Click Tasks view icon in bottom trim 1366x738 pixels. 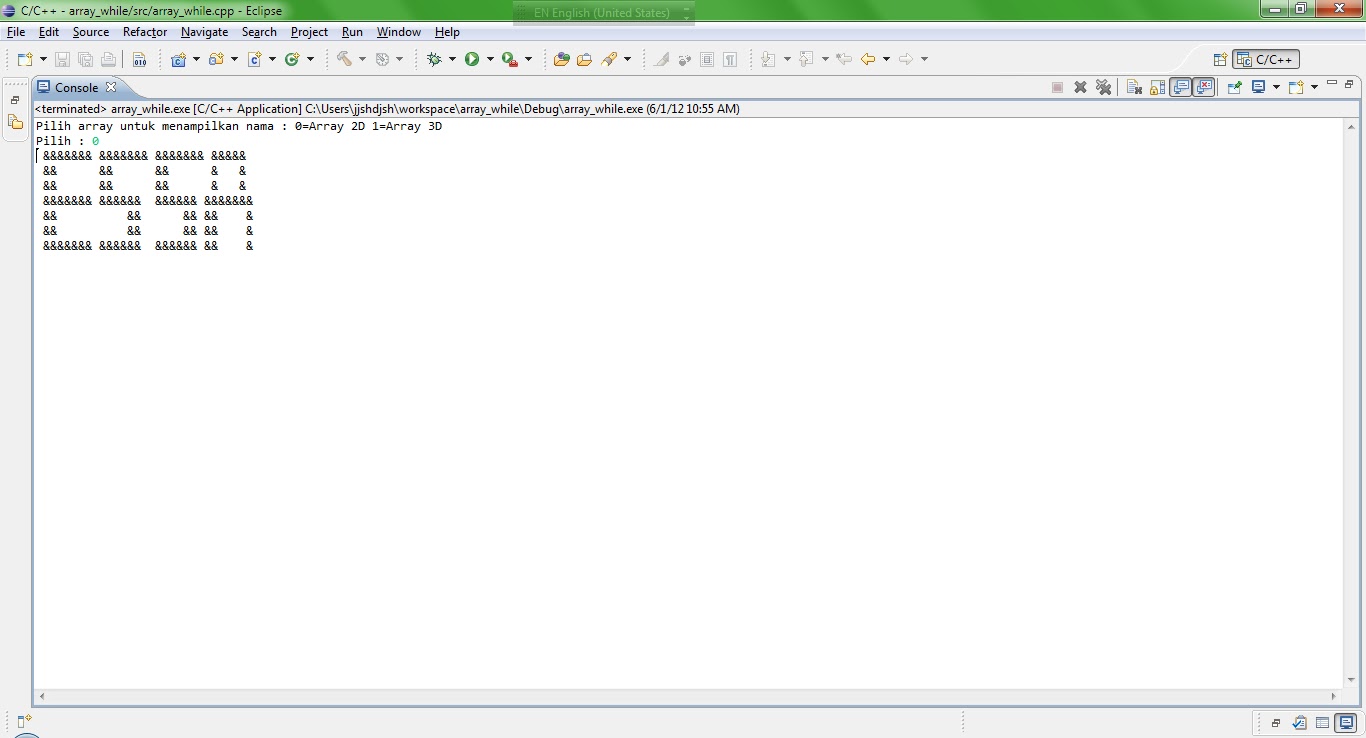(1300, 722)
